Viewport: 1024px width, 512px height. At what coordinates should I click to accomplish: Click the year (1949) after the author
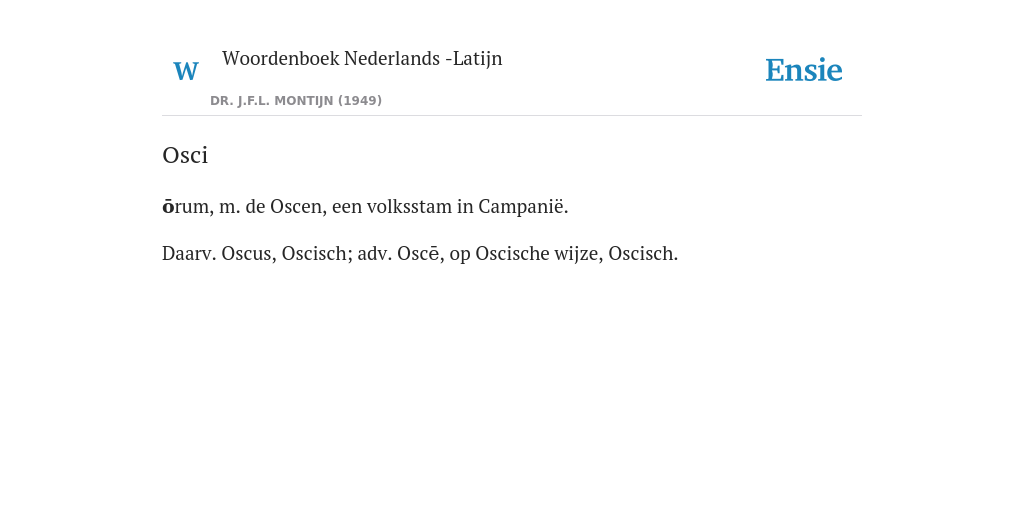pyautogui.click(x=360, y=101)
